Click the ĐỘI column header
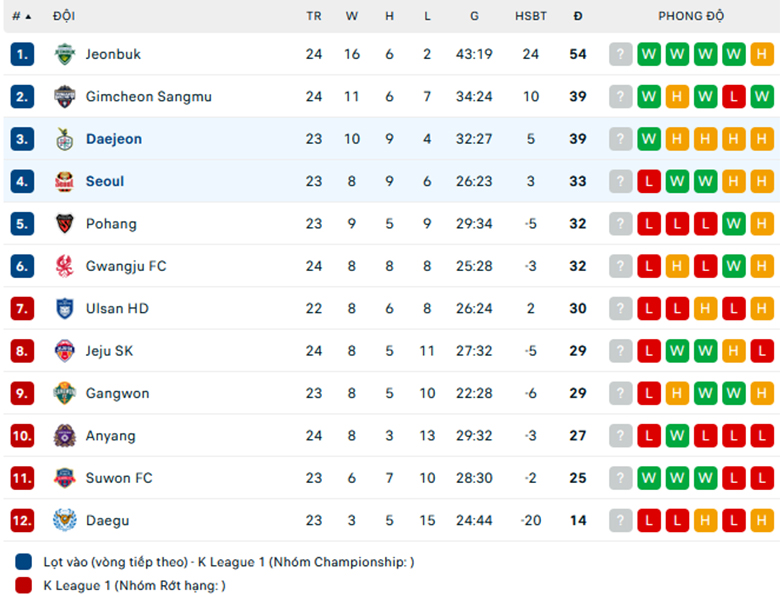The image size is (780, 597). point(64,16)
